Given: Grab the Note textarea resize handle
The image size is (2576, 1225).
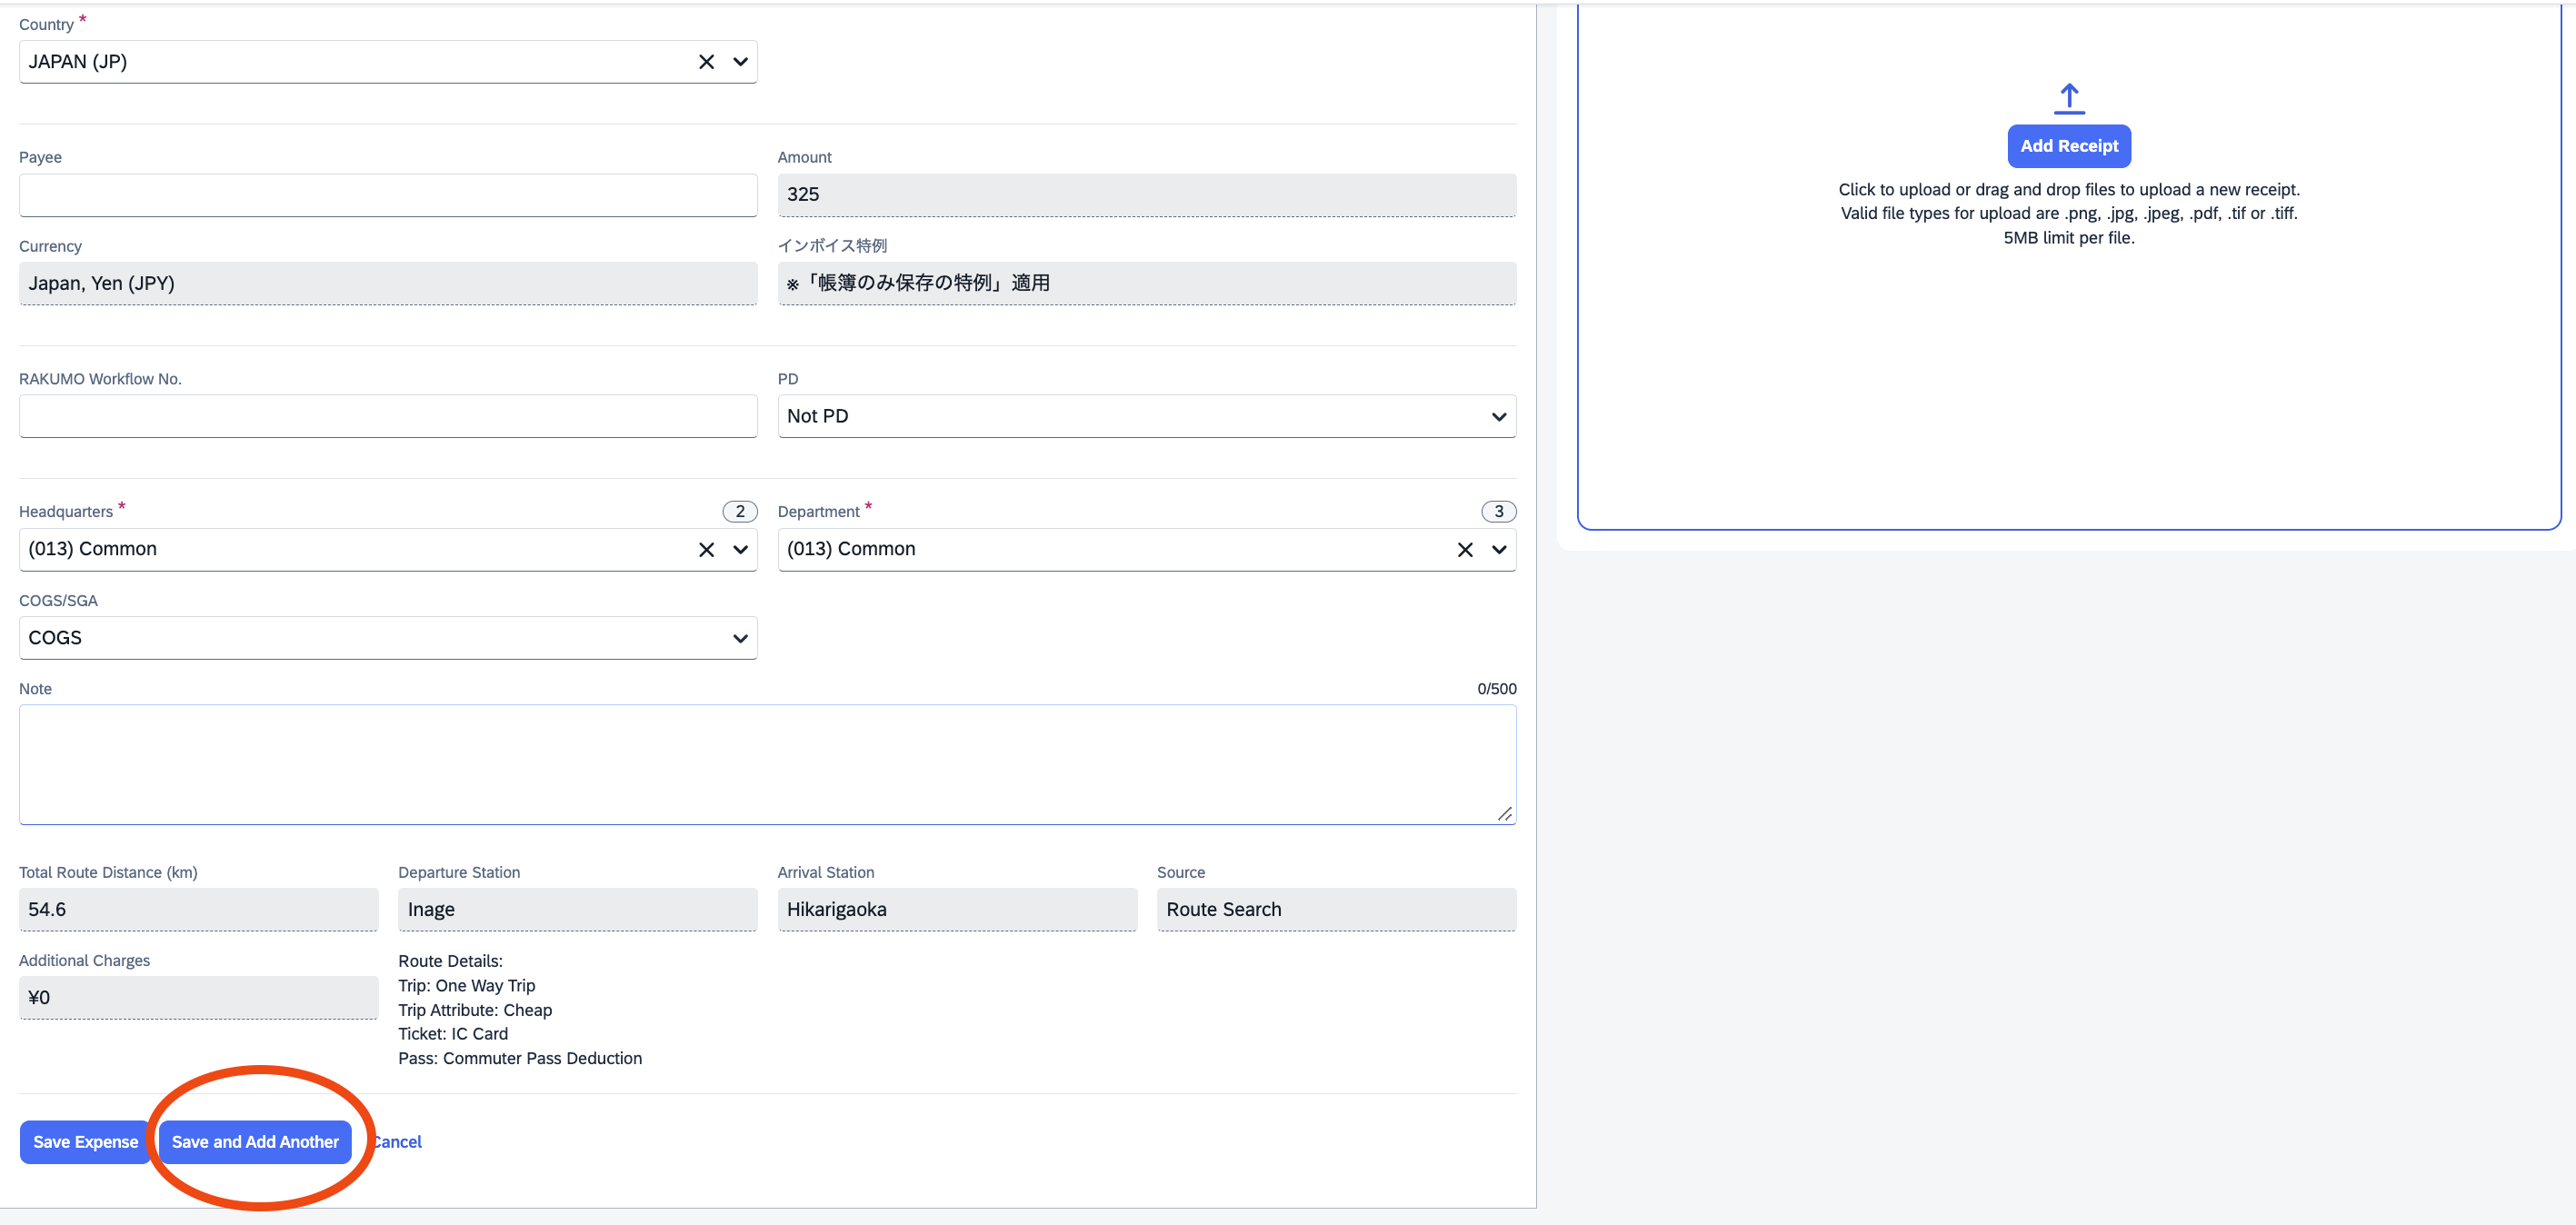Looking at the screenshot, I should point(1504,814).
